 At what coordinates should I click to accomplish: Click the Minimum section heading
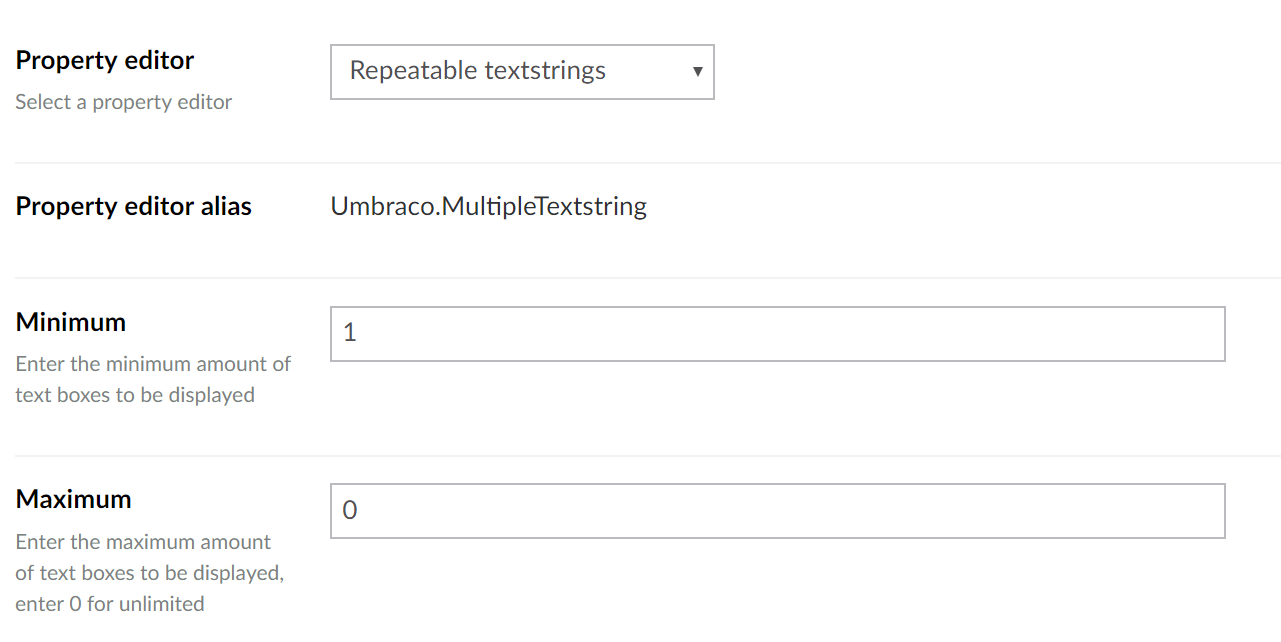(x=70, y=322)
